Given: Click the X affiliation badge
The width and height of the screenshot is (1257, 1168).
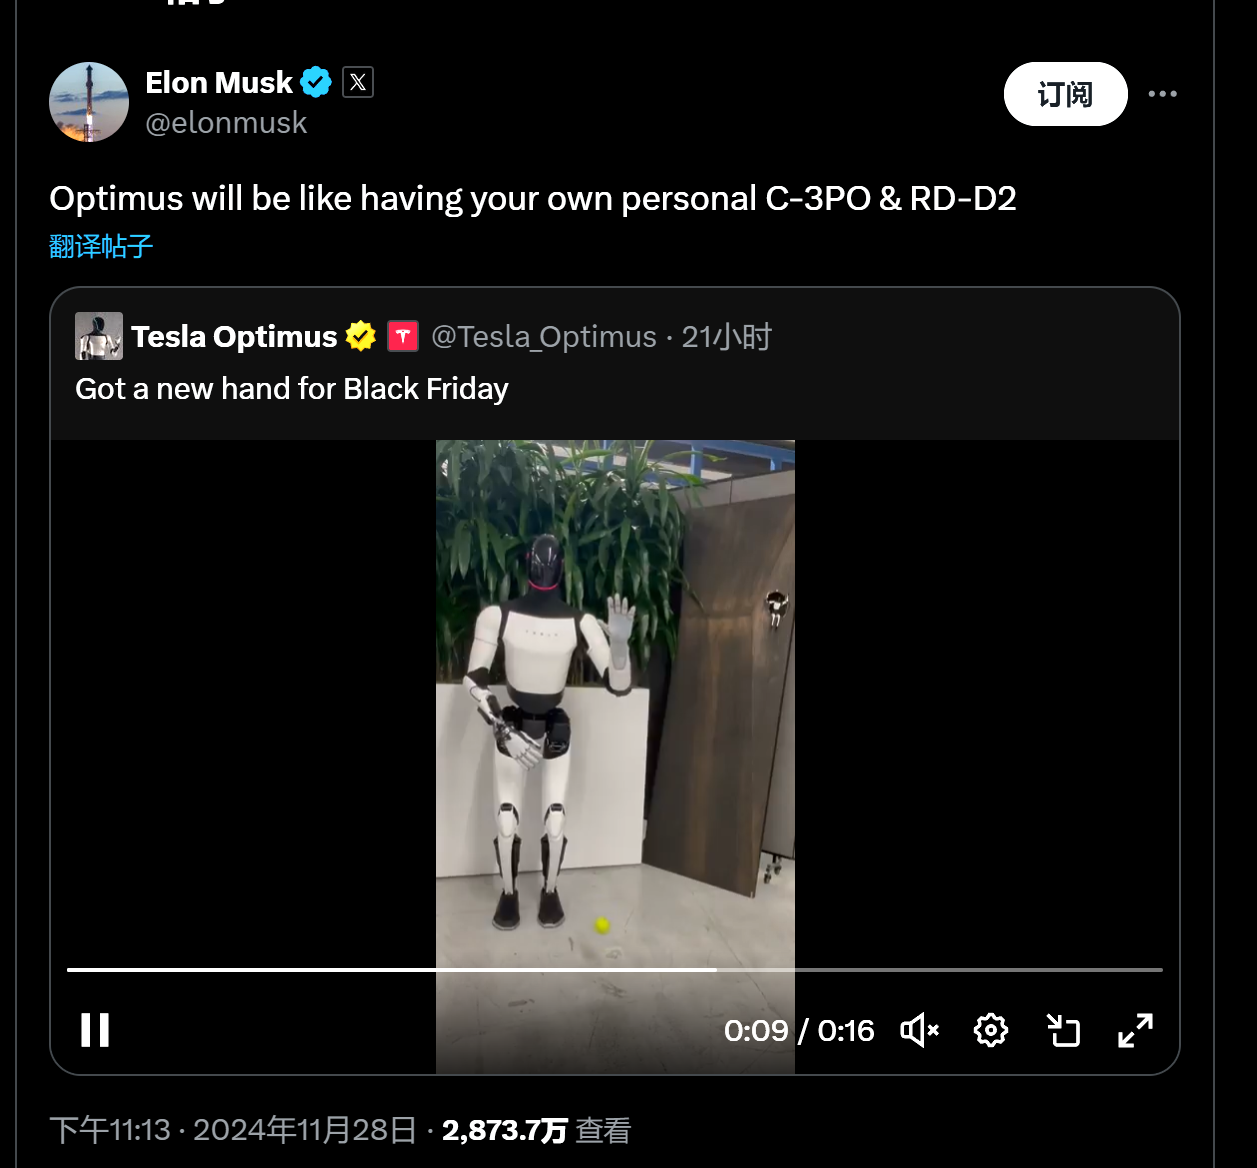Looking at the screenshot, I should pyautogui.click(x=358, y=82).
